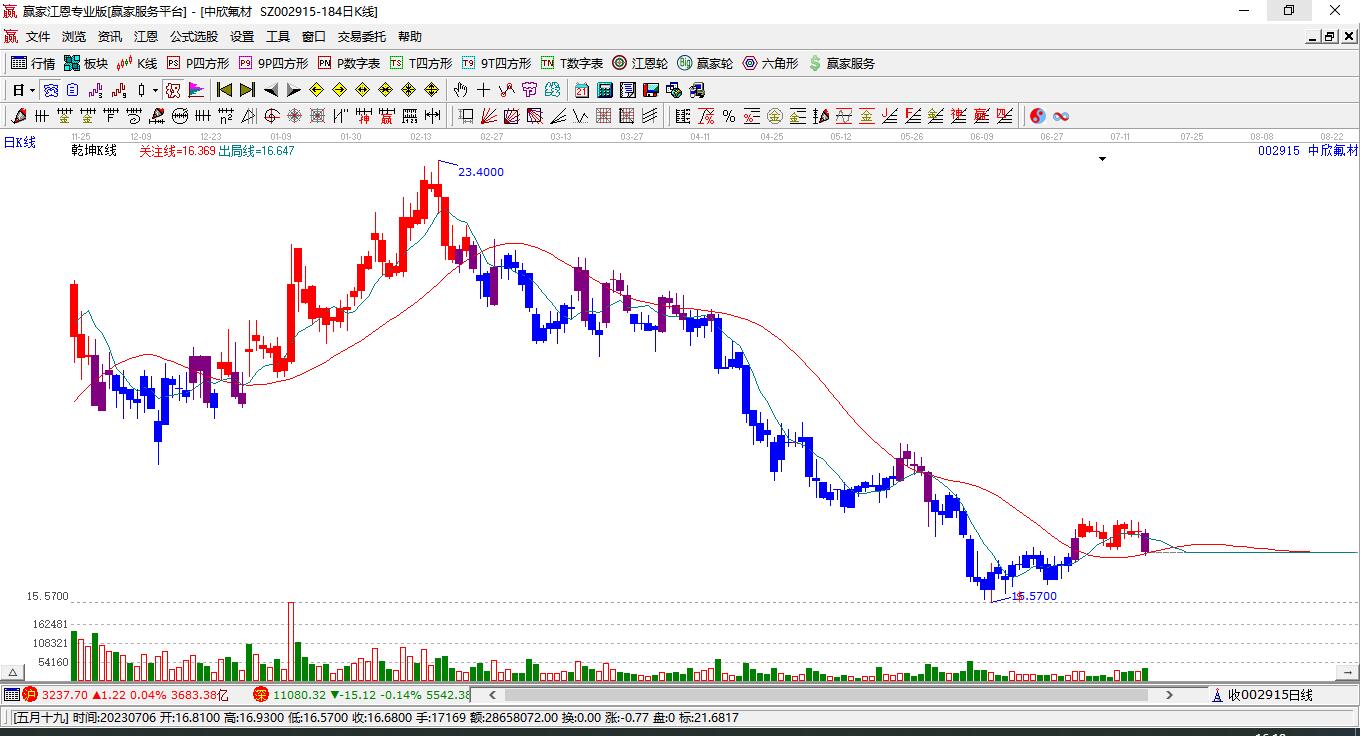Click the blue infinity symbol icon

(x=1060, y=116)
